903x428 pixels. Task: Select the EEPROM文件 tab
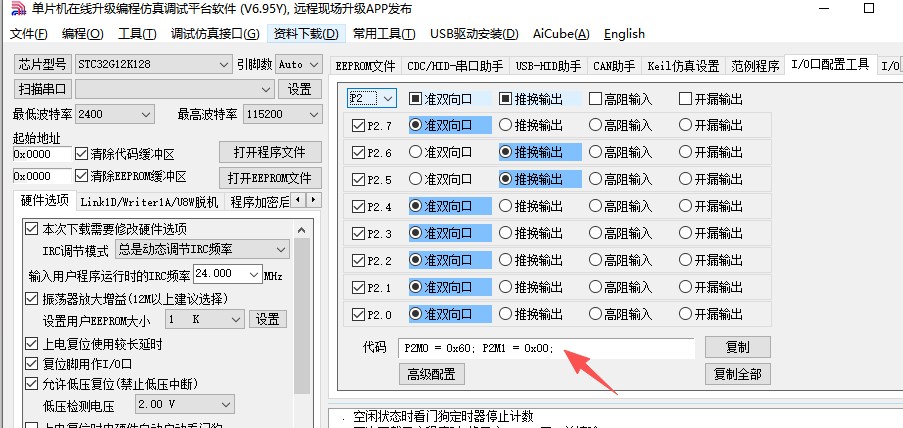[365, 66]
